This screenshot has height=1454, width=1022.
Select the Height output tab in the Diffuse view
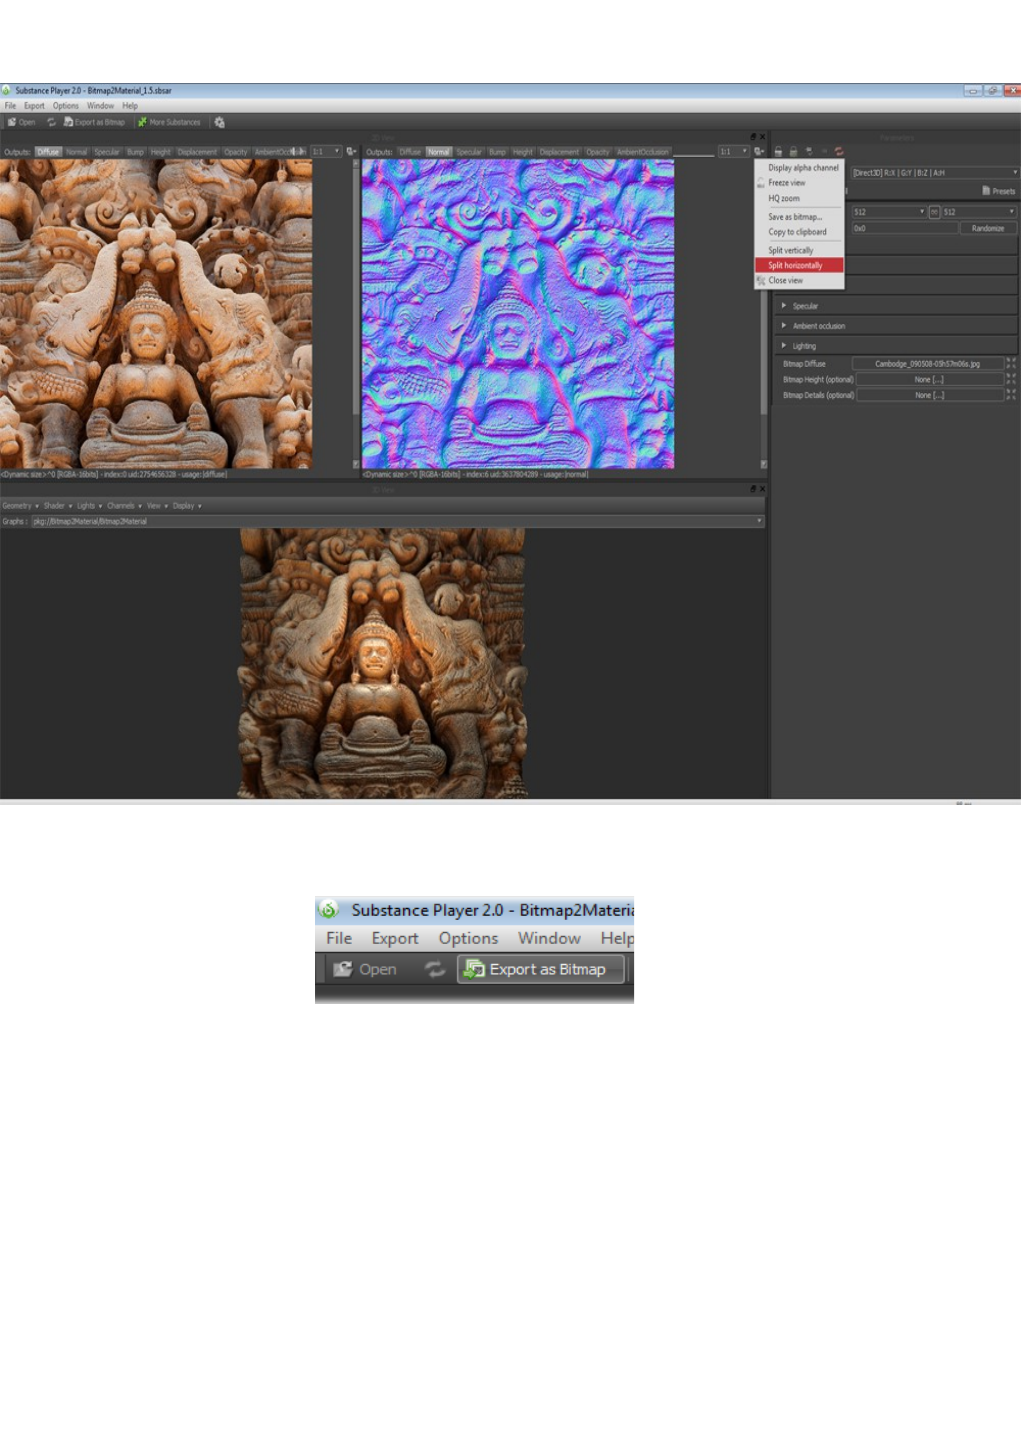point(161,152)
